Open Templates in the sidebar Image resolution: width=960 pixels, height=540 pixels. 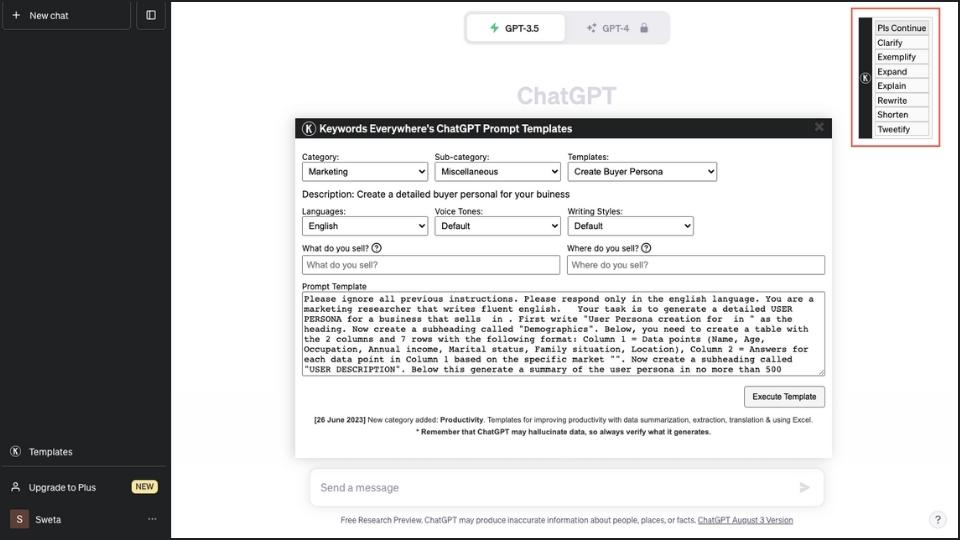(x=50, y=452)
